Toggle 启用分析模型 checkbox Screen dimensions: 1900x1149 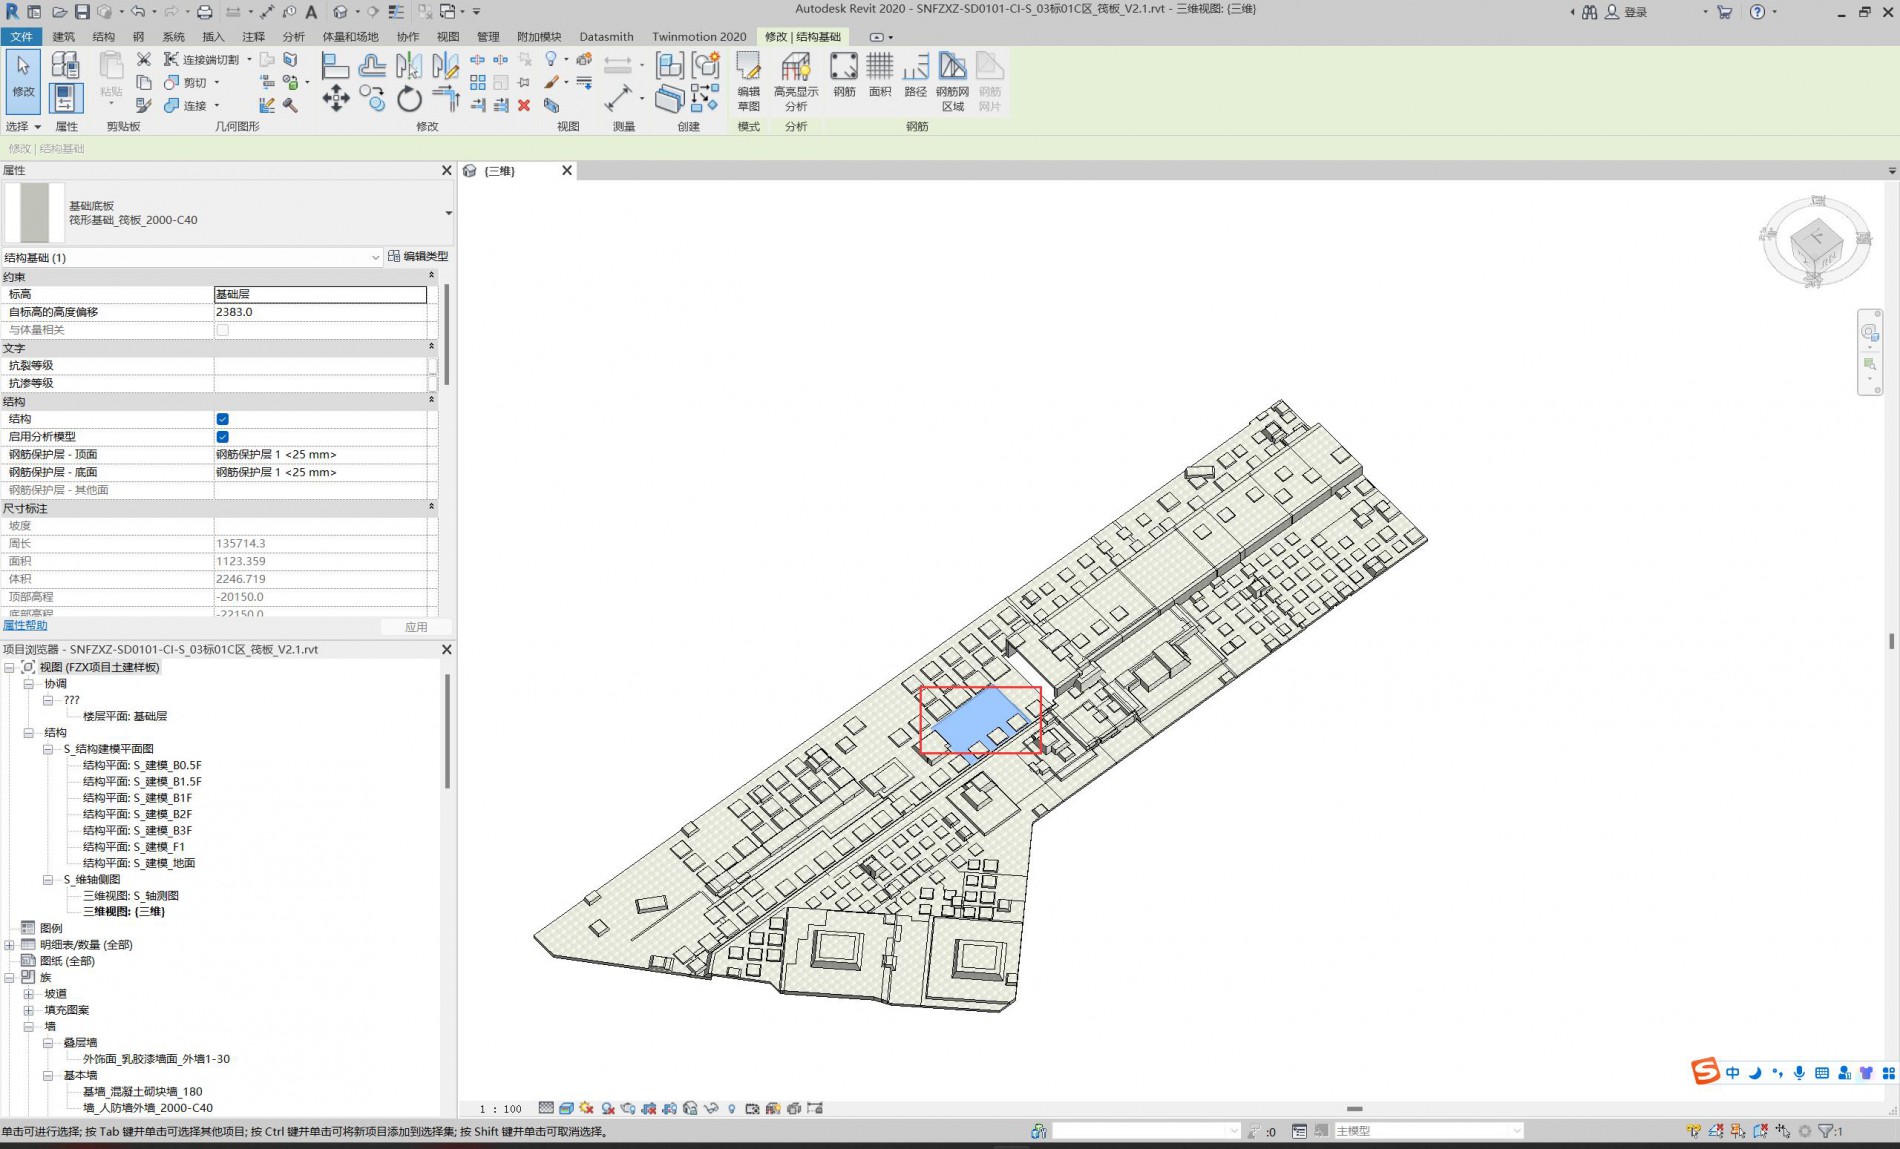click(x=223, y=437)
